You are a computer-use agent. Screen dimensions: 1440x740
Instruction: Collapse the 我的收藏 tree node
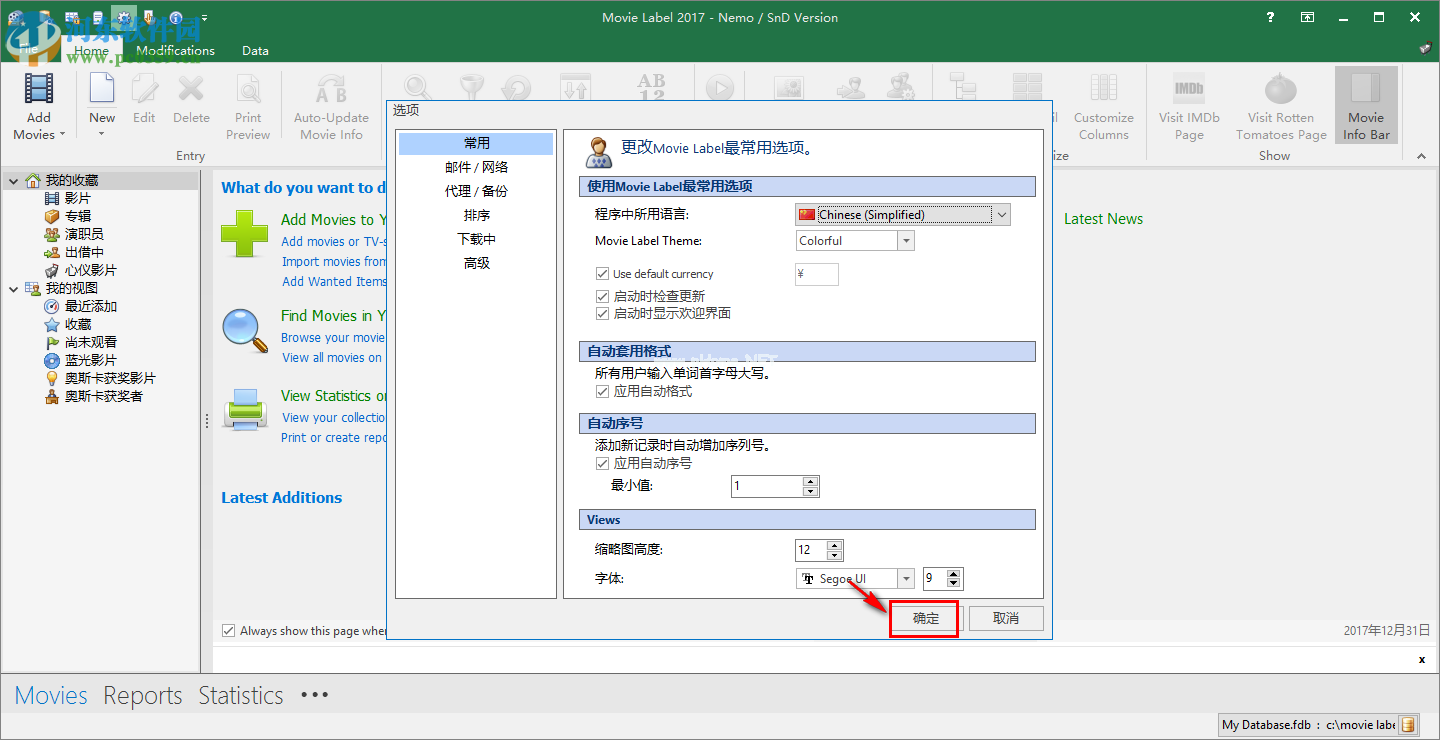pos(13,181)
